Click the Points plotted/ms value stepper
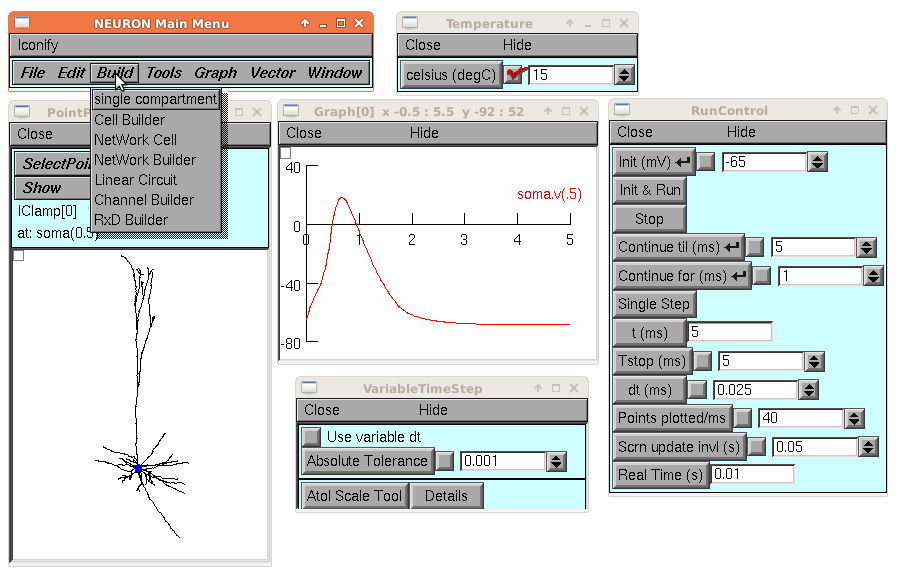 [x=854, y=418]
